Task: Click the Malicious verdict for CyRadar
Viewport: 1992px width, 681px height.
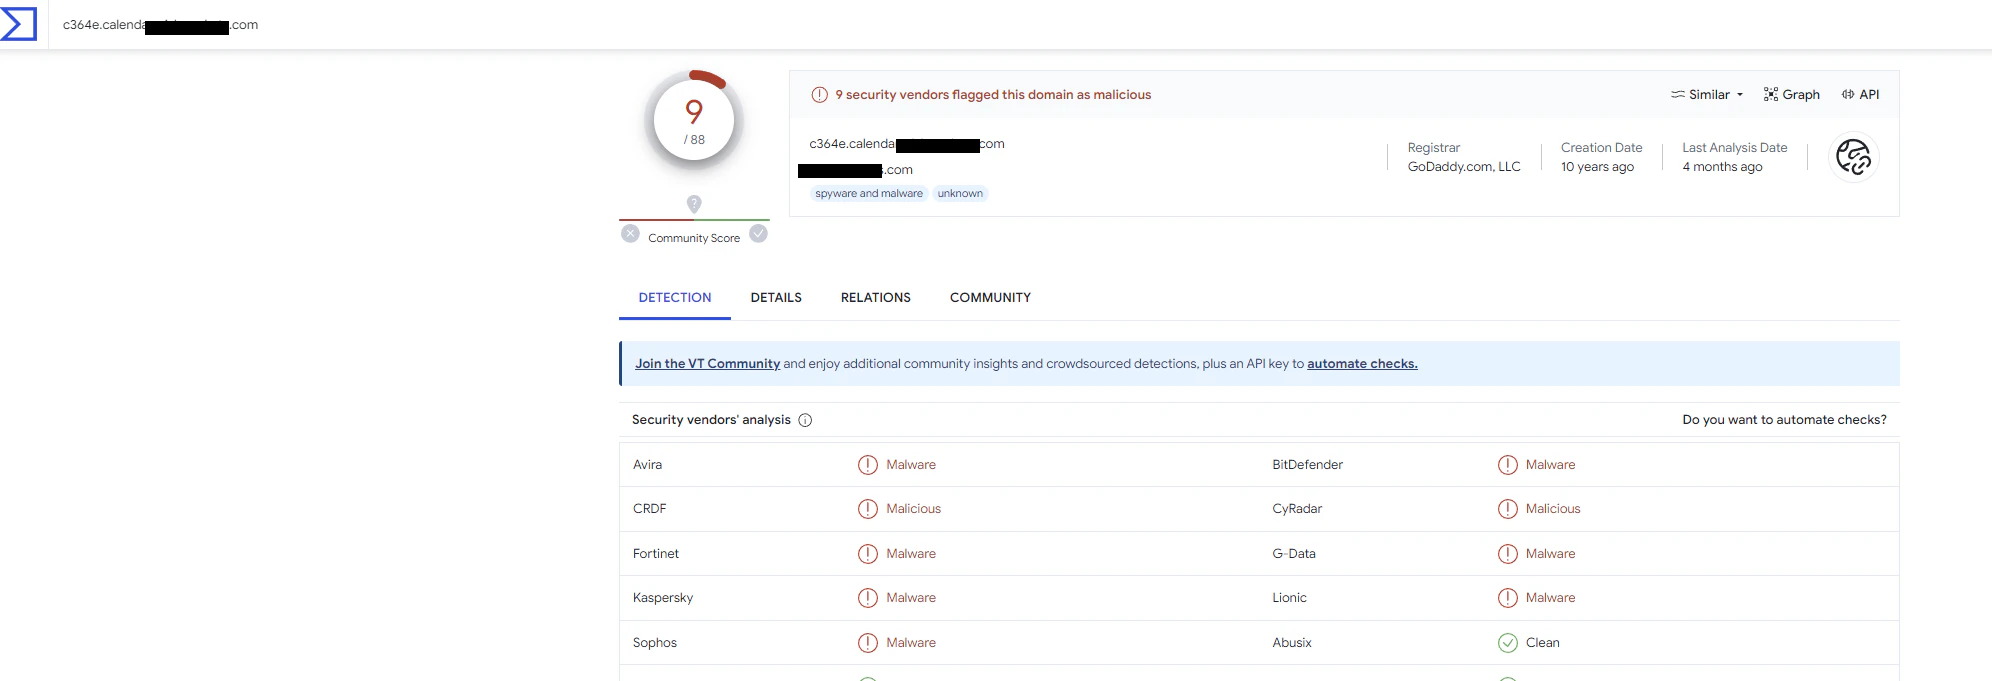Action: pyautogui.click(x=1553, y=509)
